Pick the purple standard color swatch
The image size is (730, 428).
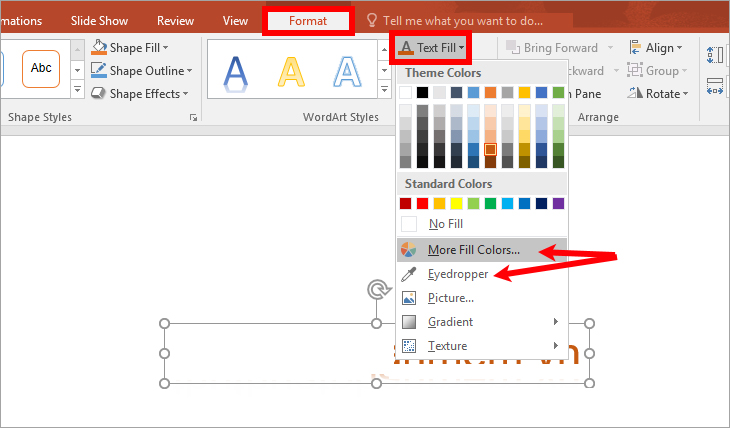pos(558,204)
